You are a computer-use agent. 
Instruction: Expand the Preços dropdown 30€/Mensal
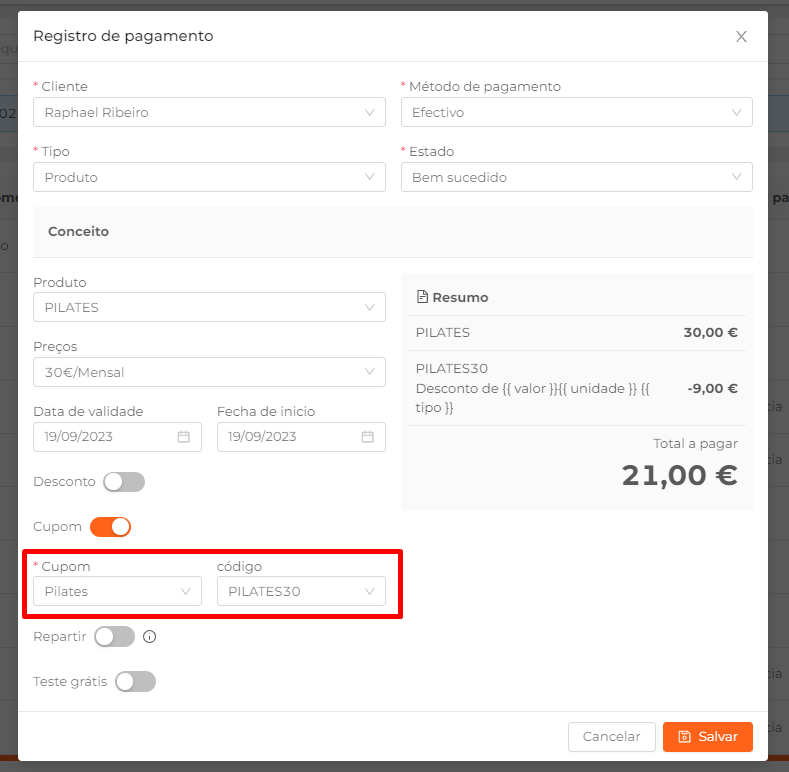[209, 372]
